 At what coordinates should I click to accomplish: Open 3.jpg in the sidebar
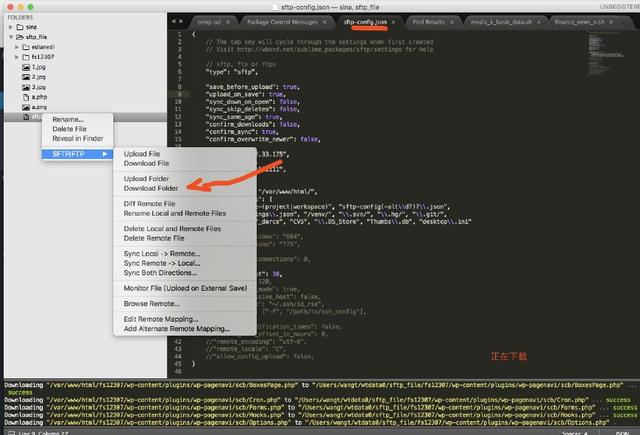[39, 87]
